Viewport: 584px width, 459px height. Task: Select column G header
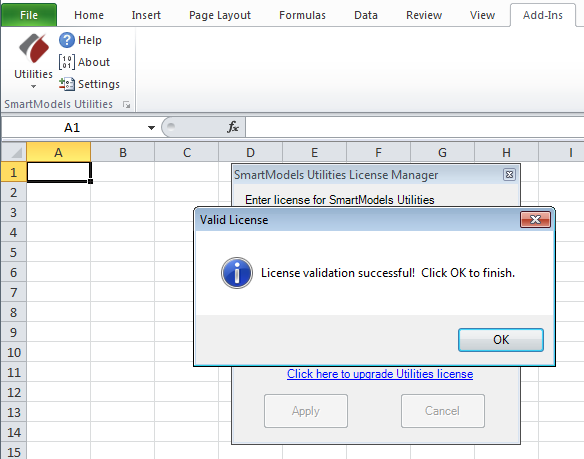[x=442, y=152]
